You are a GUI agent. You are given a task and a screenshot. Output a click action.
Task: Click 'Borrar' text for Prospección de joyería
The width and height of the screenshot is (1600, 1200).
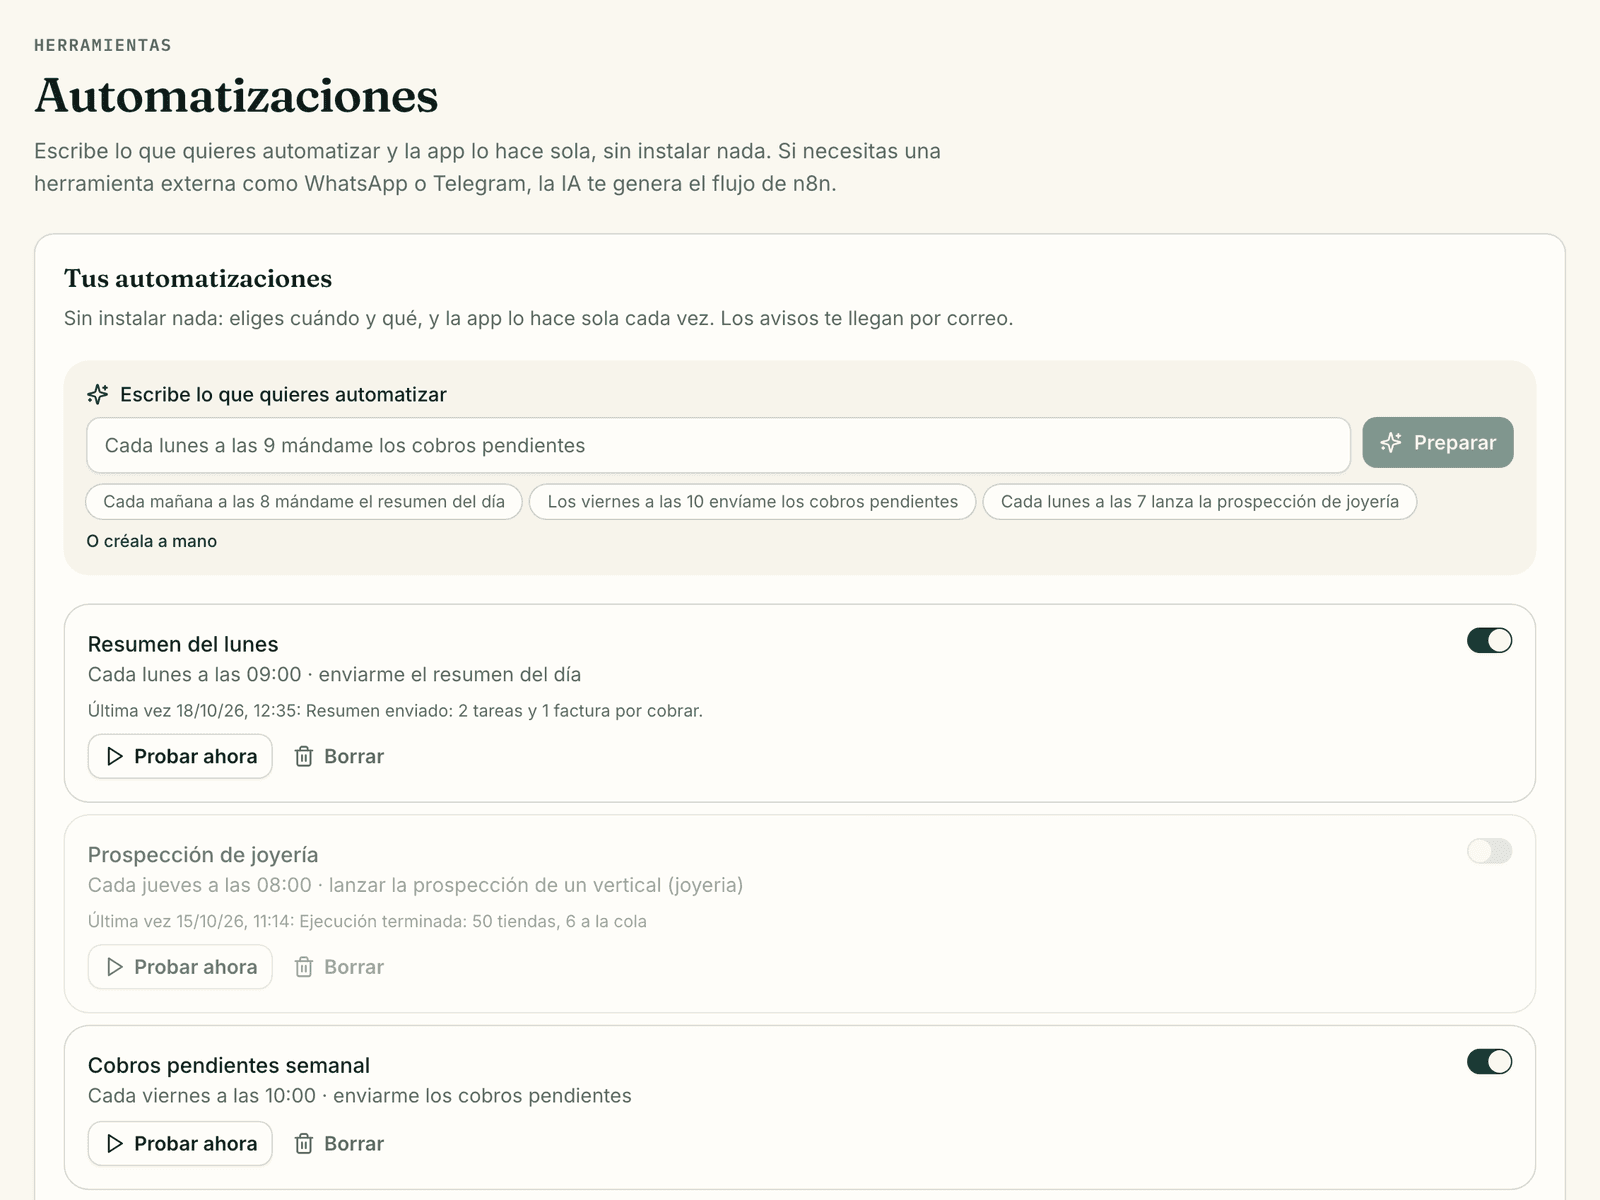click(354, 967)
